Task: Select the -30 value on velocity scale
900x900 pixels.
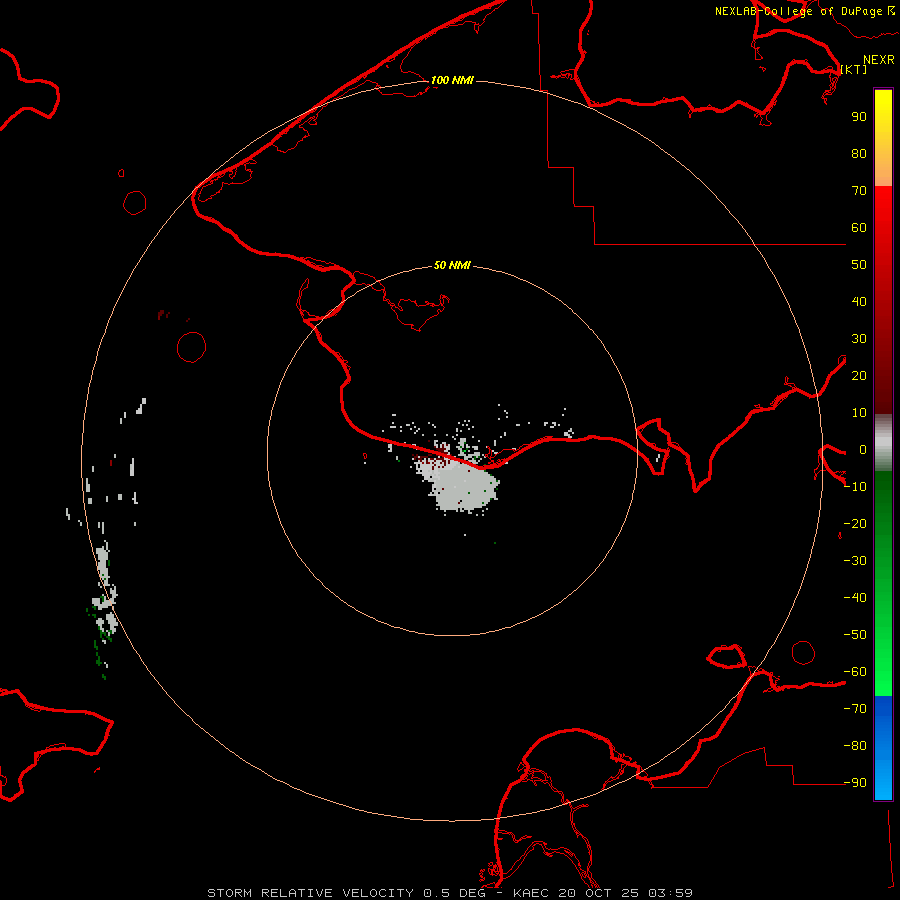Action: (x=855, y=561)
